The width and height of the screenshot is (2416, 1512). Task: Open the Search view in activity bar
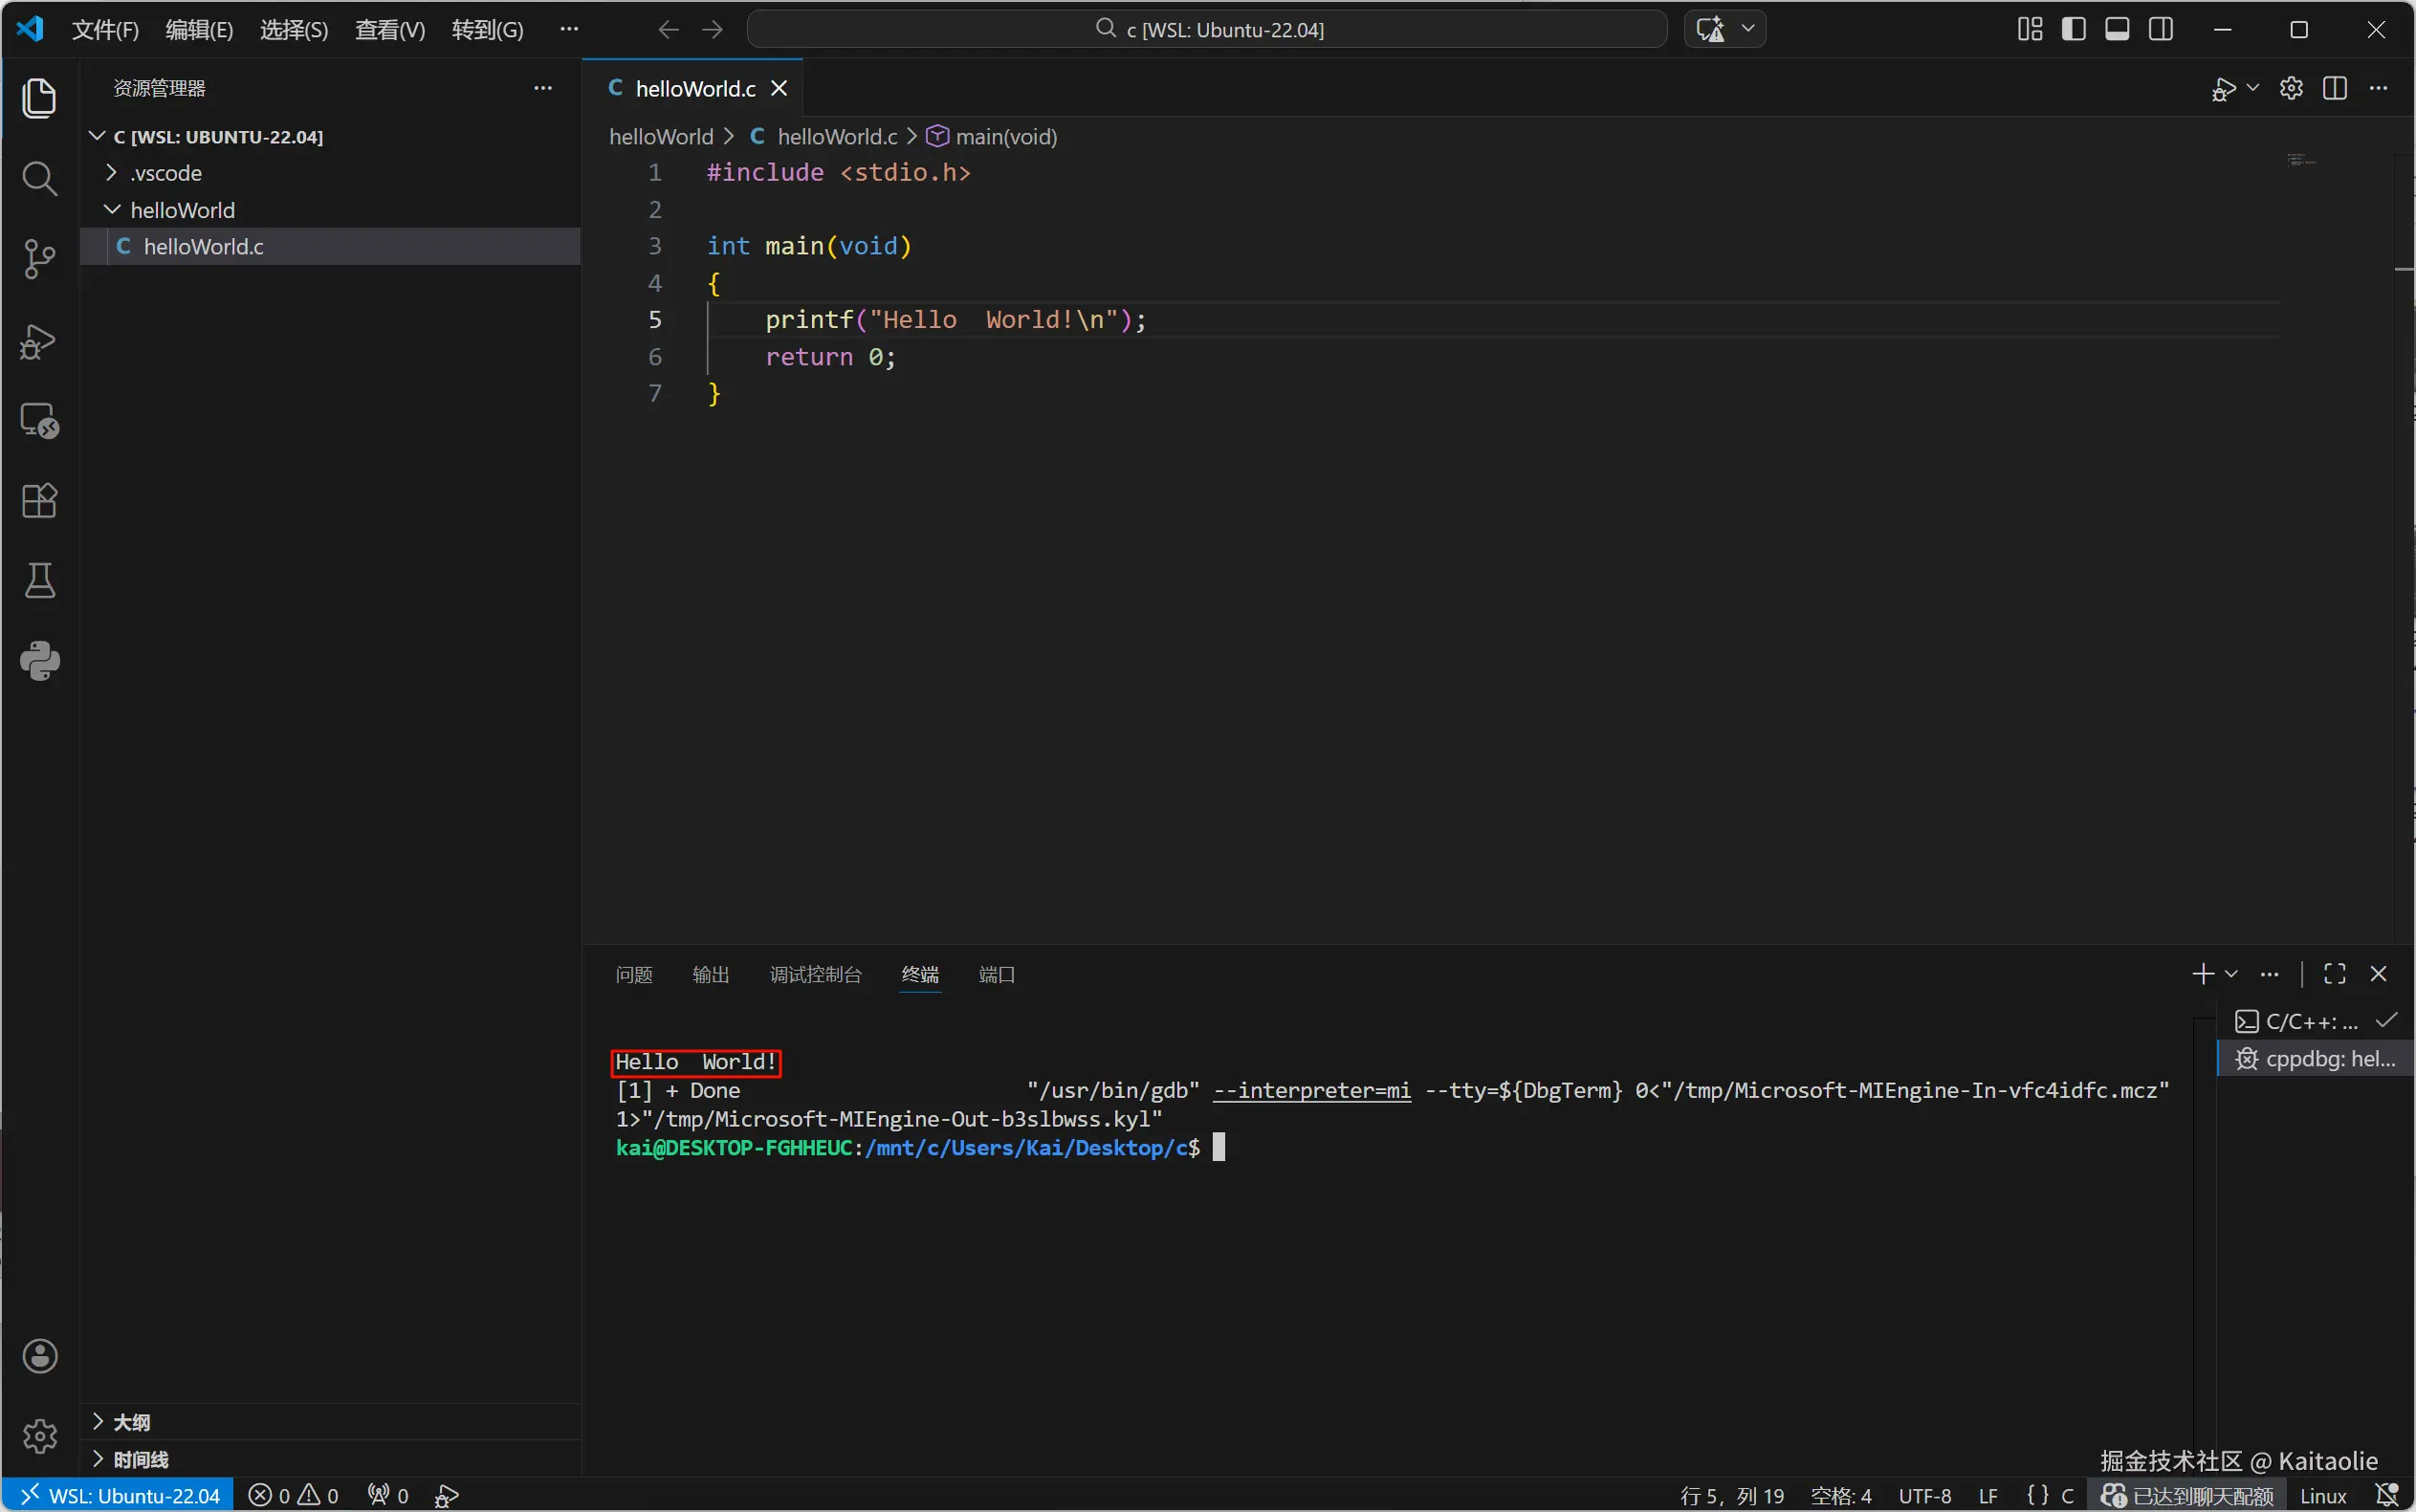click(x=39, y=179)
